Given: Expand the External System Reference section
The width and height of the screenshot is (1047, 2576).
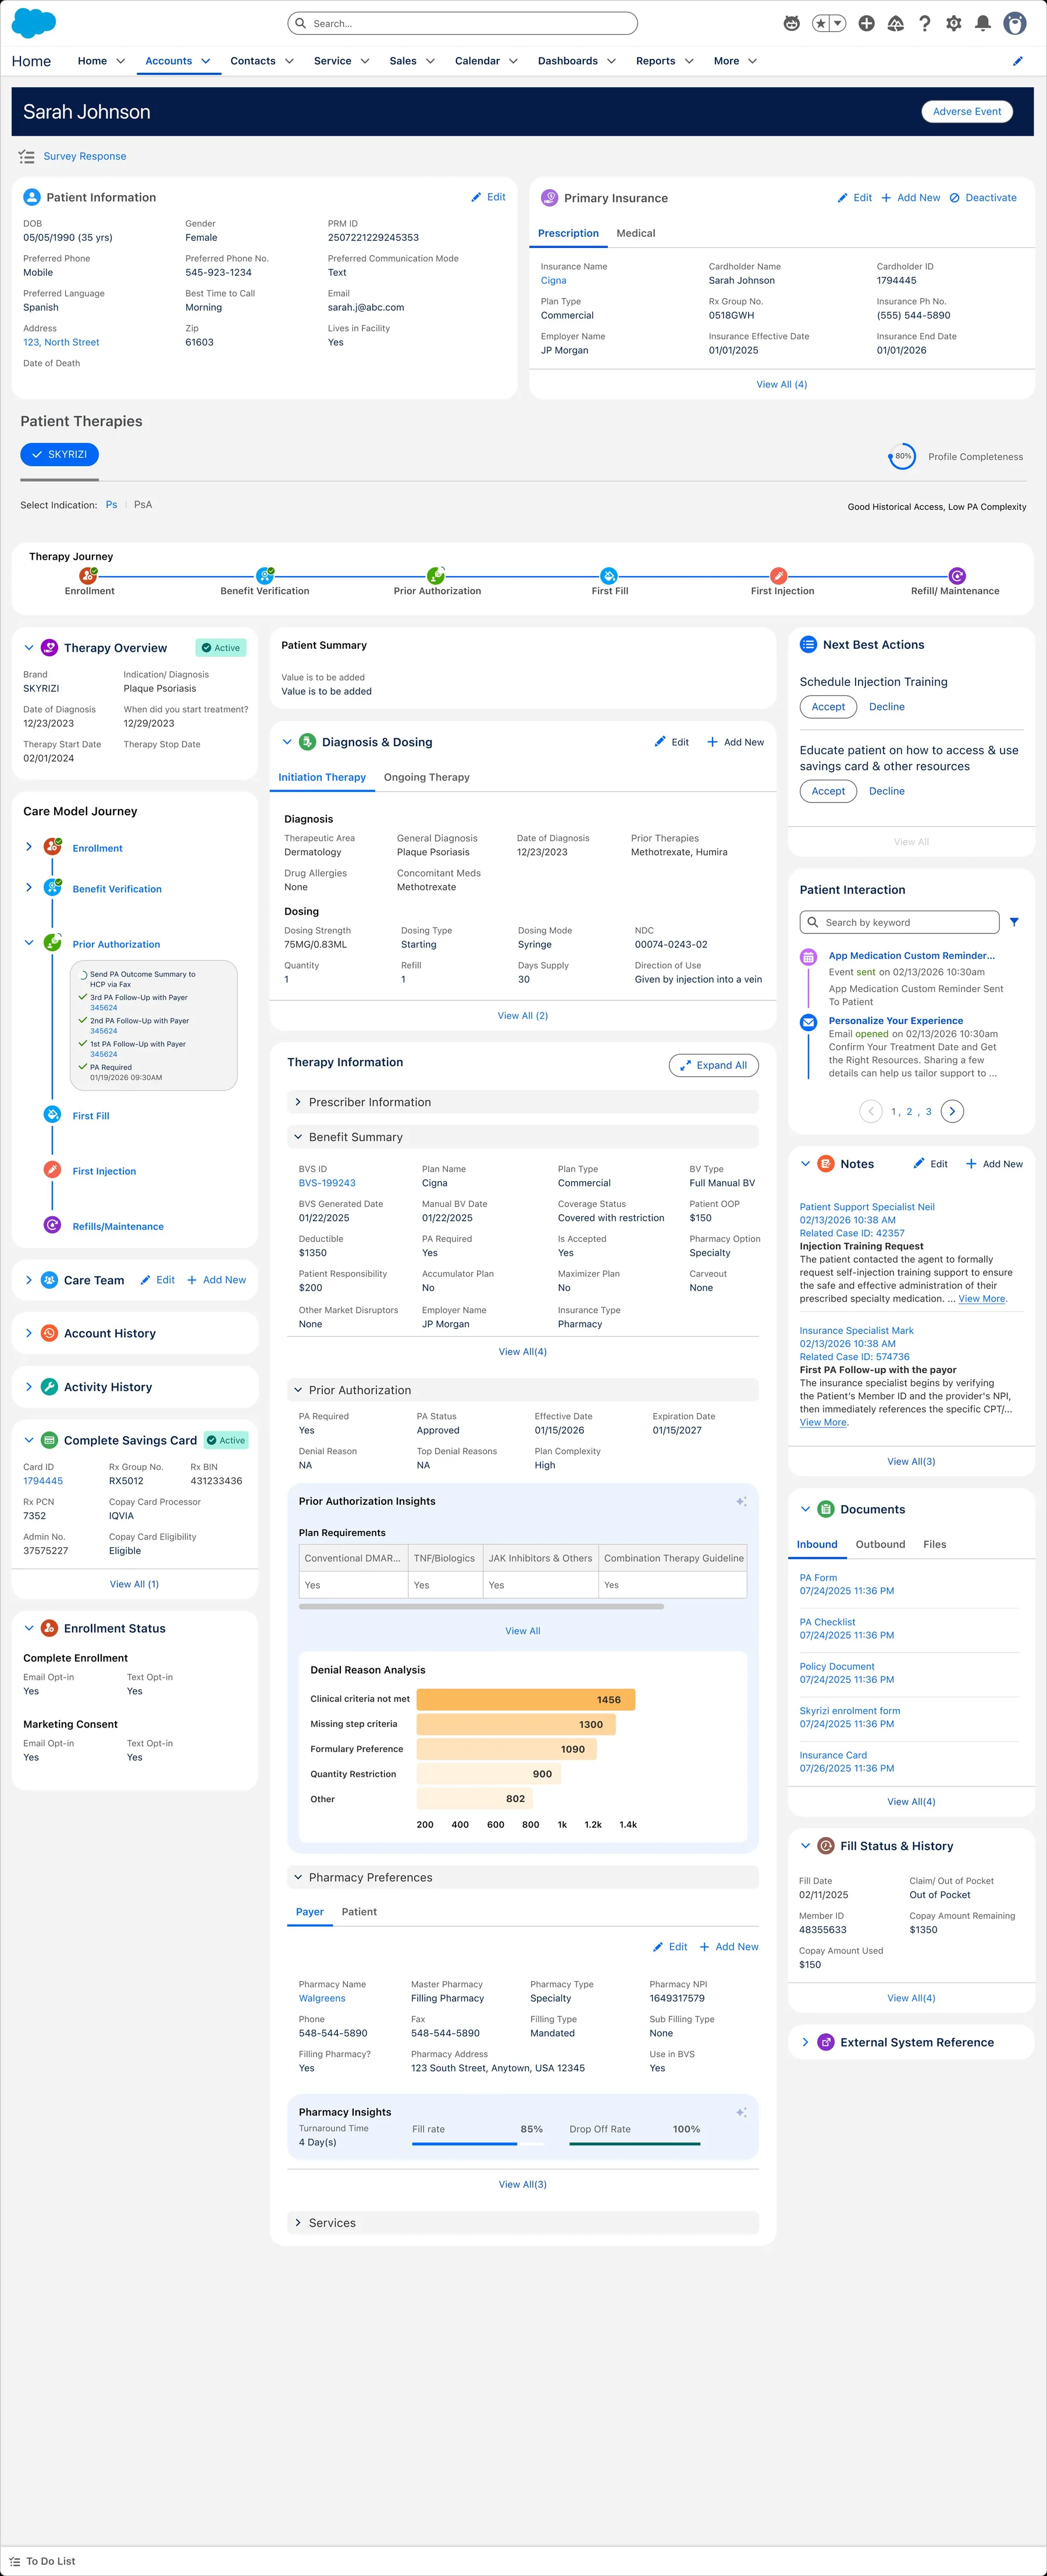Looking at the screenshot, I should (805, 2042).
